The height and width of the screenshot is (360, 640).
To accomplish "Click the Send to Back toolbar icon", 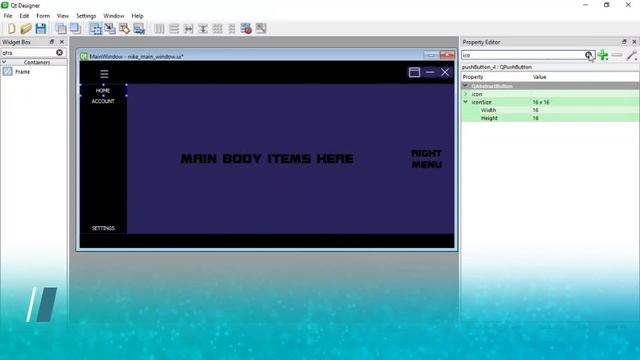I will coord(61,29).
